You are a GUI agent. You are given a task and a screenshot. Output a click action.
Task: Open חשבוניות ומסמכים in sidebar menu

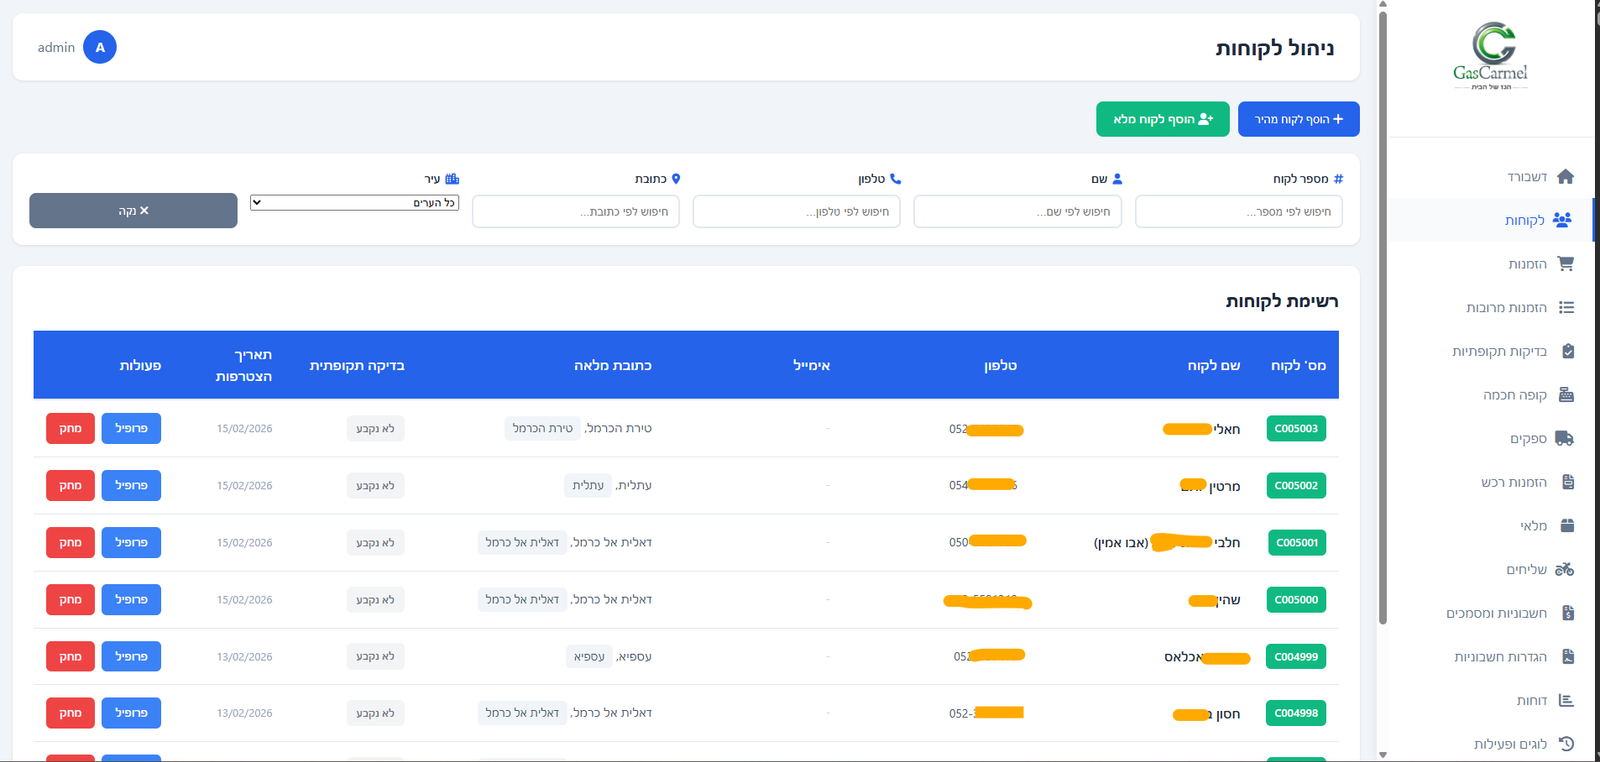tap(1496, 613)
